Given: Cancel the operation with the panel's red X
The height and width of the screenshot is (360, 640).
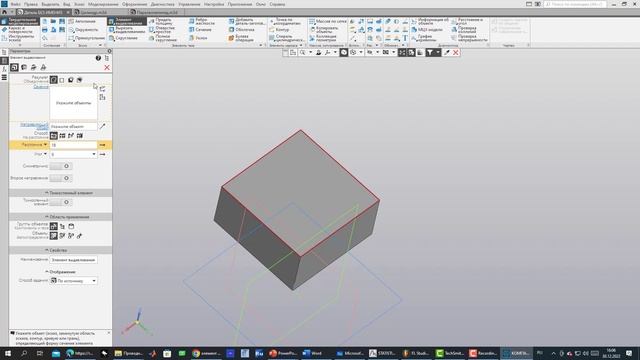Looking at the screenshot, I should pyautogui.click(x=107, y=68).
